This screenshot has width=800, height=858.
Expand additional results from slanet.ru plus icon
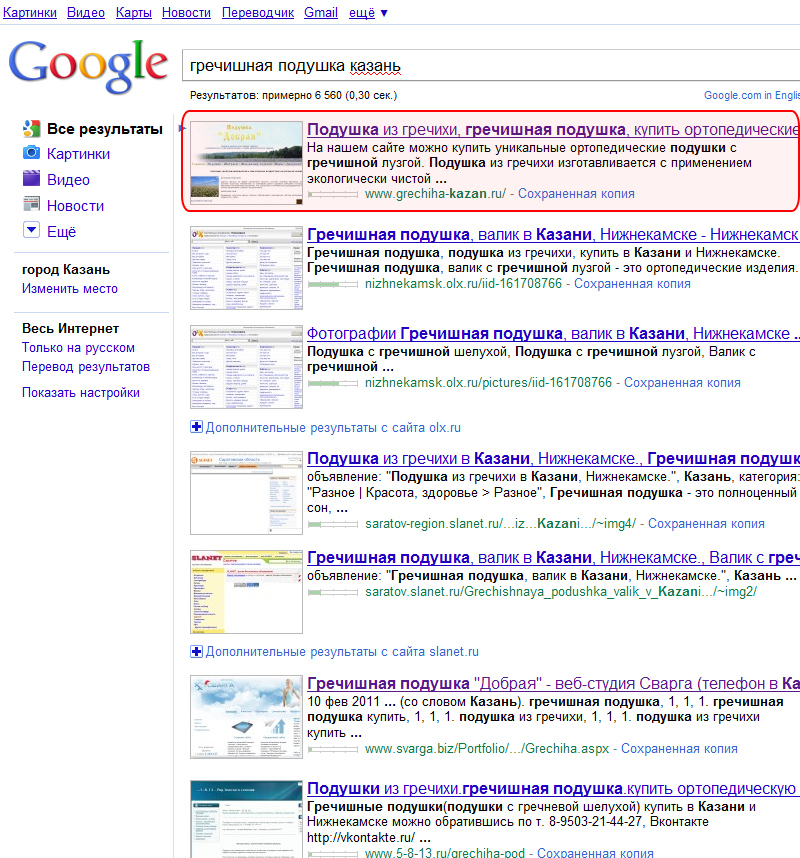coord(196,651)
